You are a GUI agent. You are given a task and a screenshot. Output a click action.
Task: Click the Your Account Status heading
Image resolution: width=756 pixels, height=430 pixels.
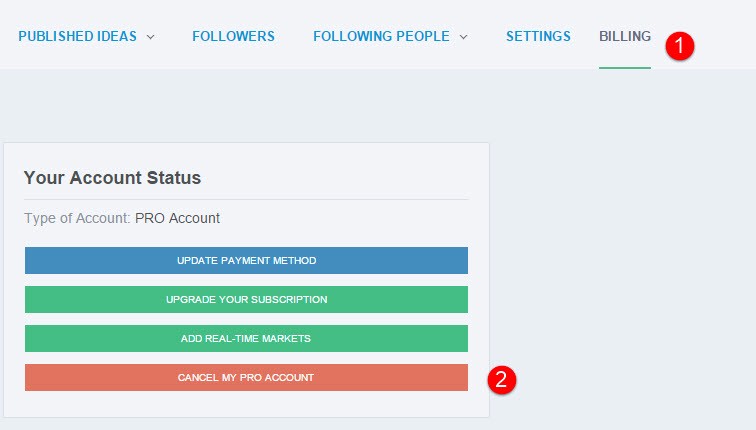[112, 177]
